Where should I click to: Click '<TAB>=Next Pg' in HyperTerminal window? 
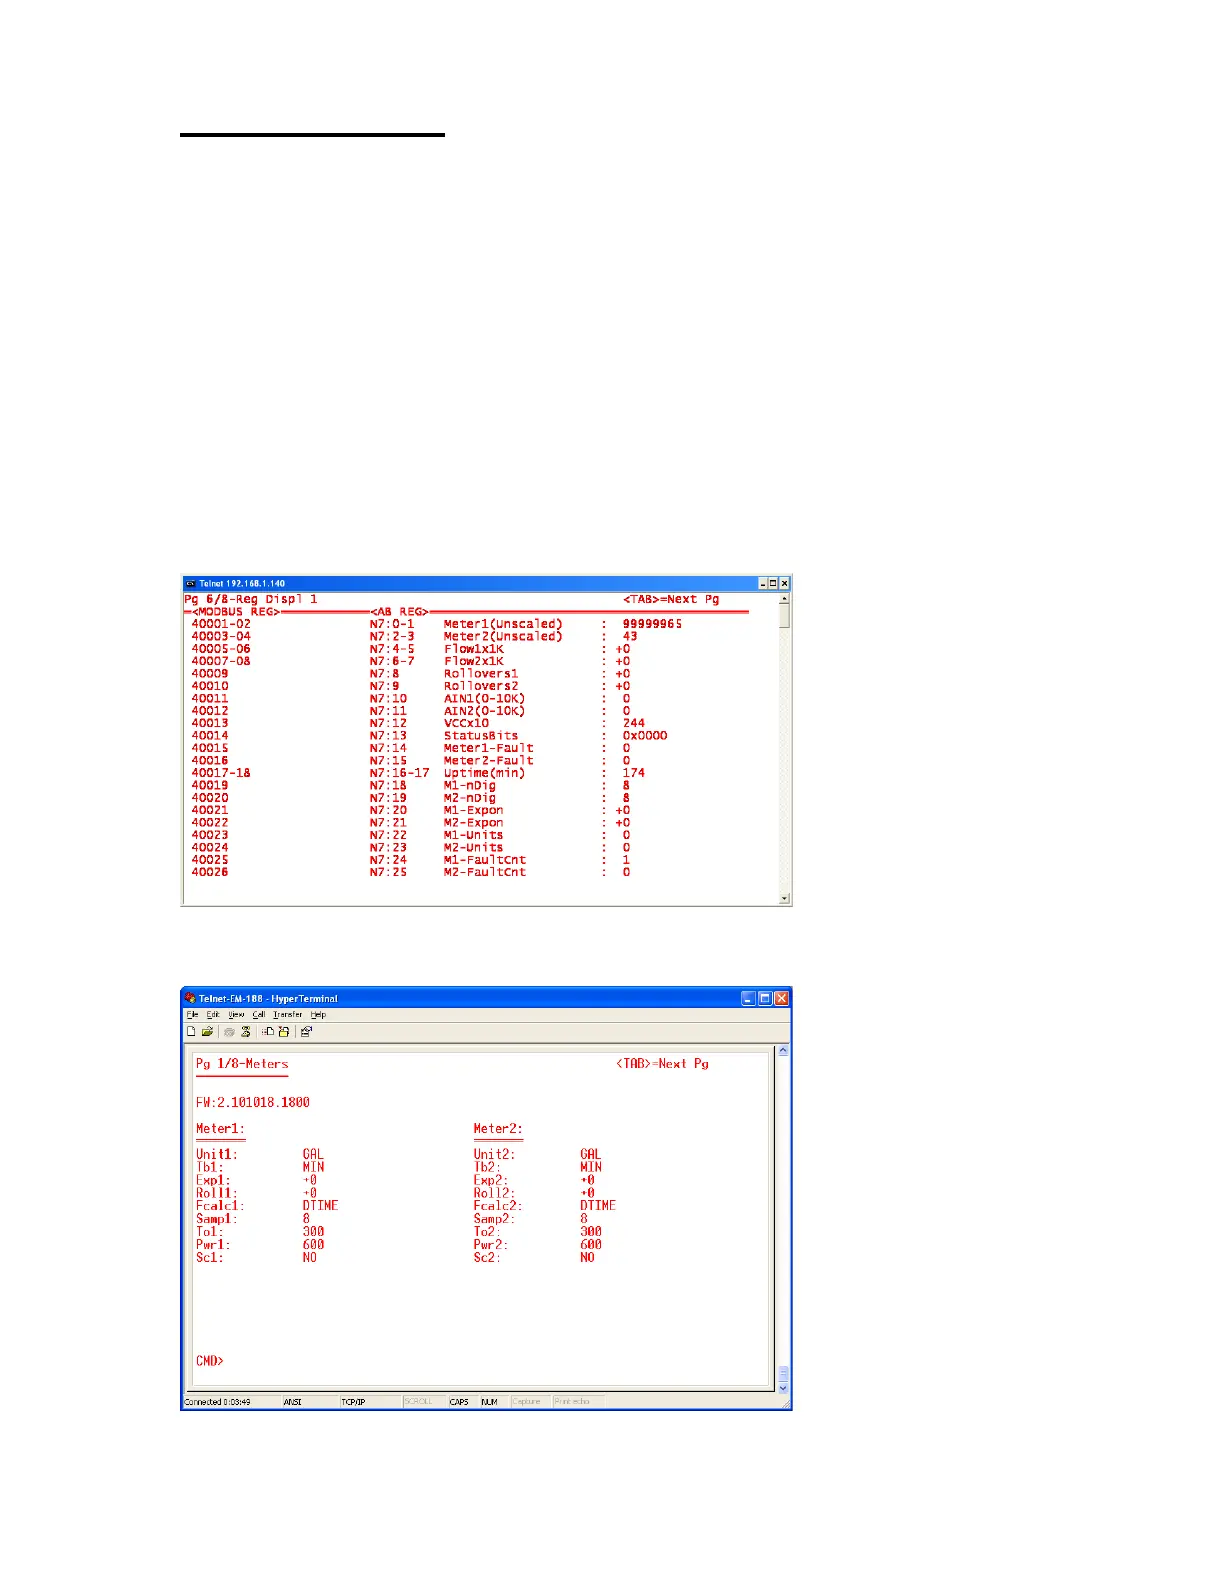tap(663, 1064)
